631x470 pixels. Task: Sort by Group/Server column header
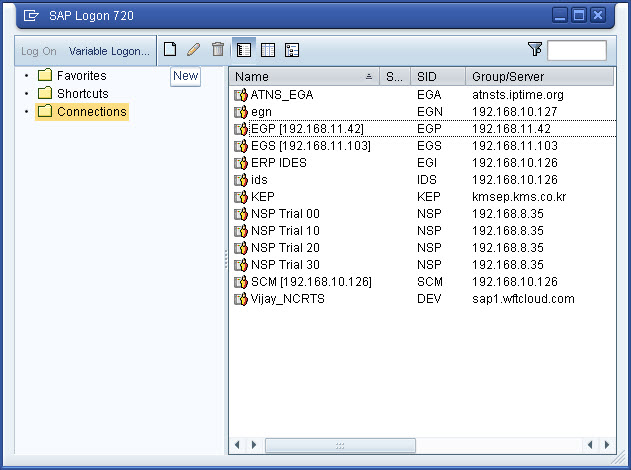pos(540,76)
